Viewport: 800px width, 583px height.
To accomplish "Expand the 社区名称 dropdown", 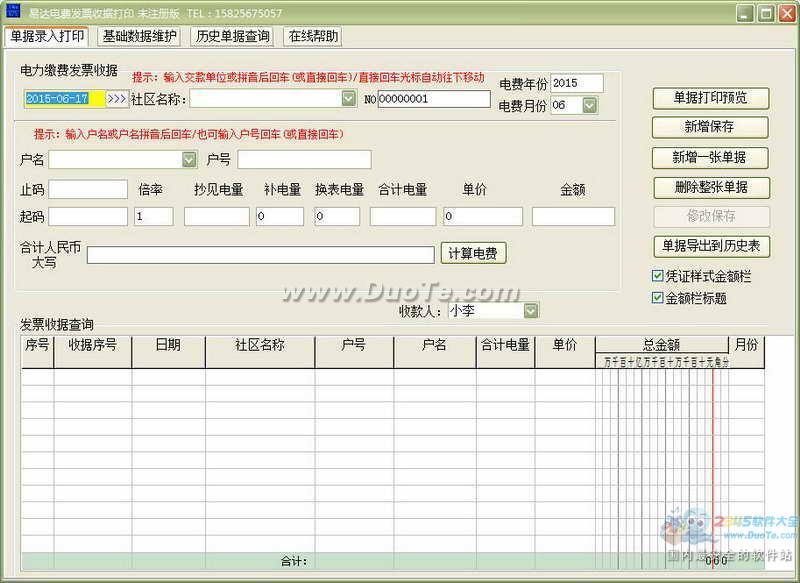I will click(x=348, y=98).
